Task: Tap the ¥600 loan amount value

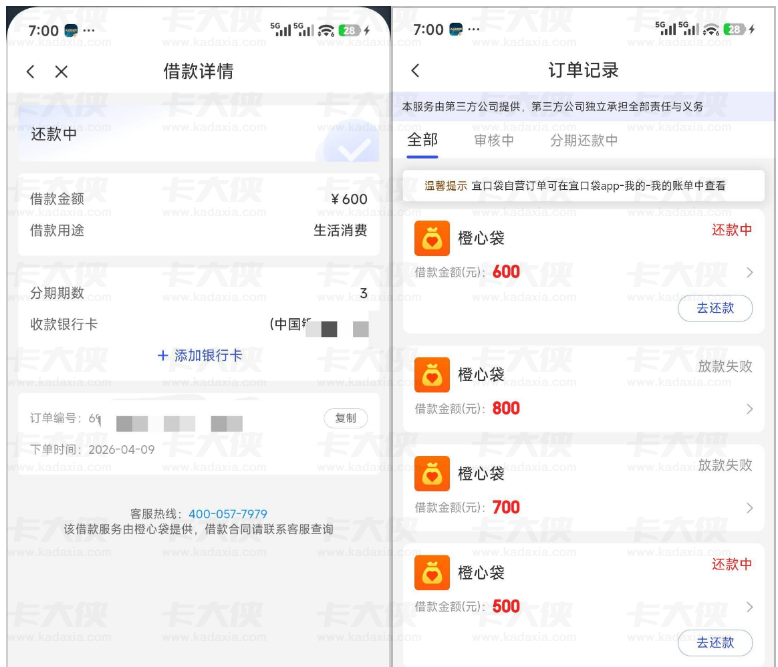Action: 349,199
